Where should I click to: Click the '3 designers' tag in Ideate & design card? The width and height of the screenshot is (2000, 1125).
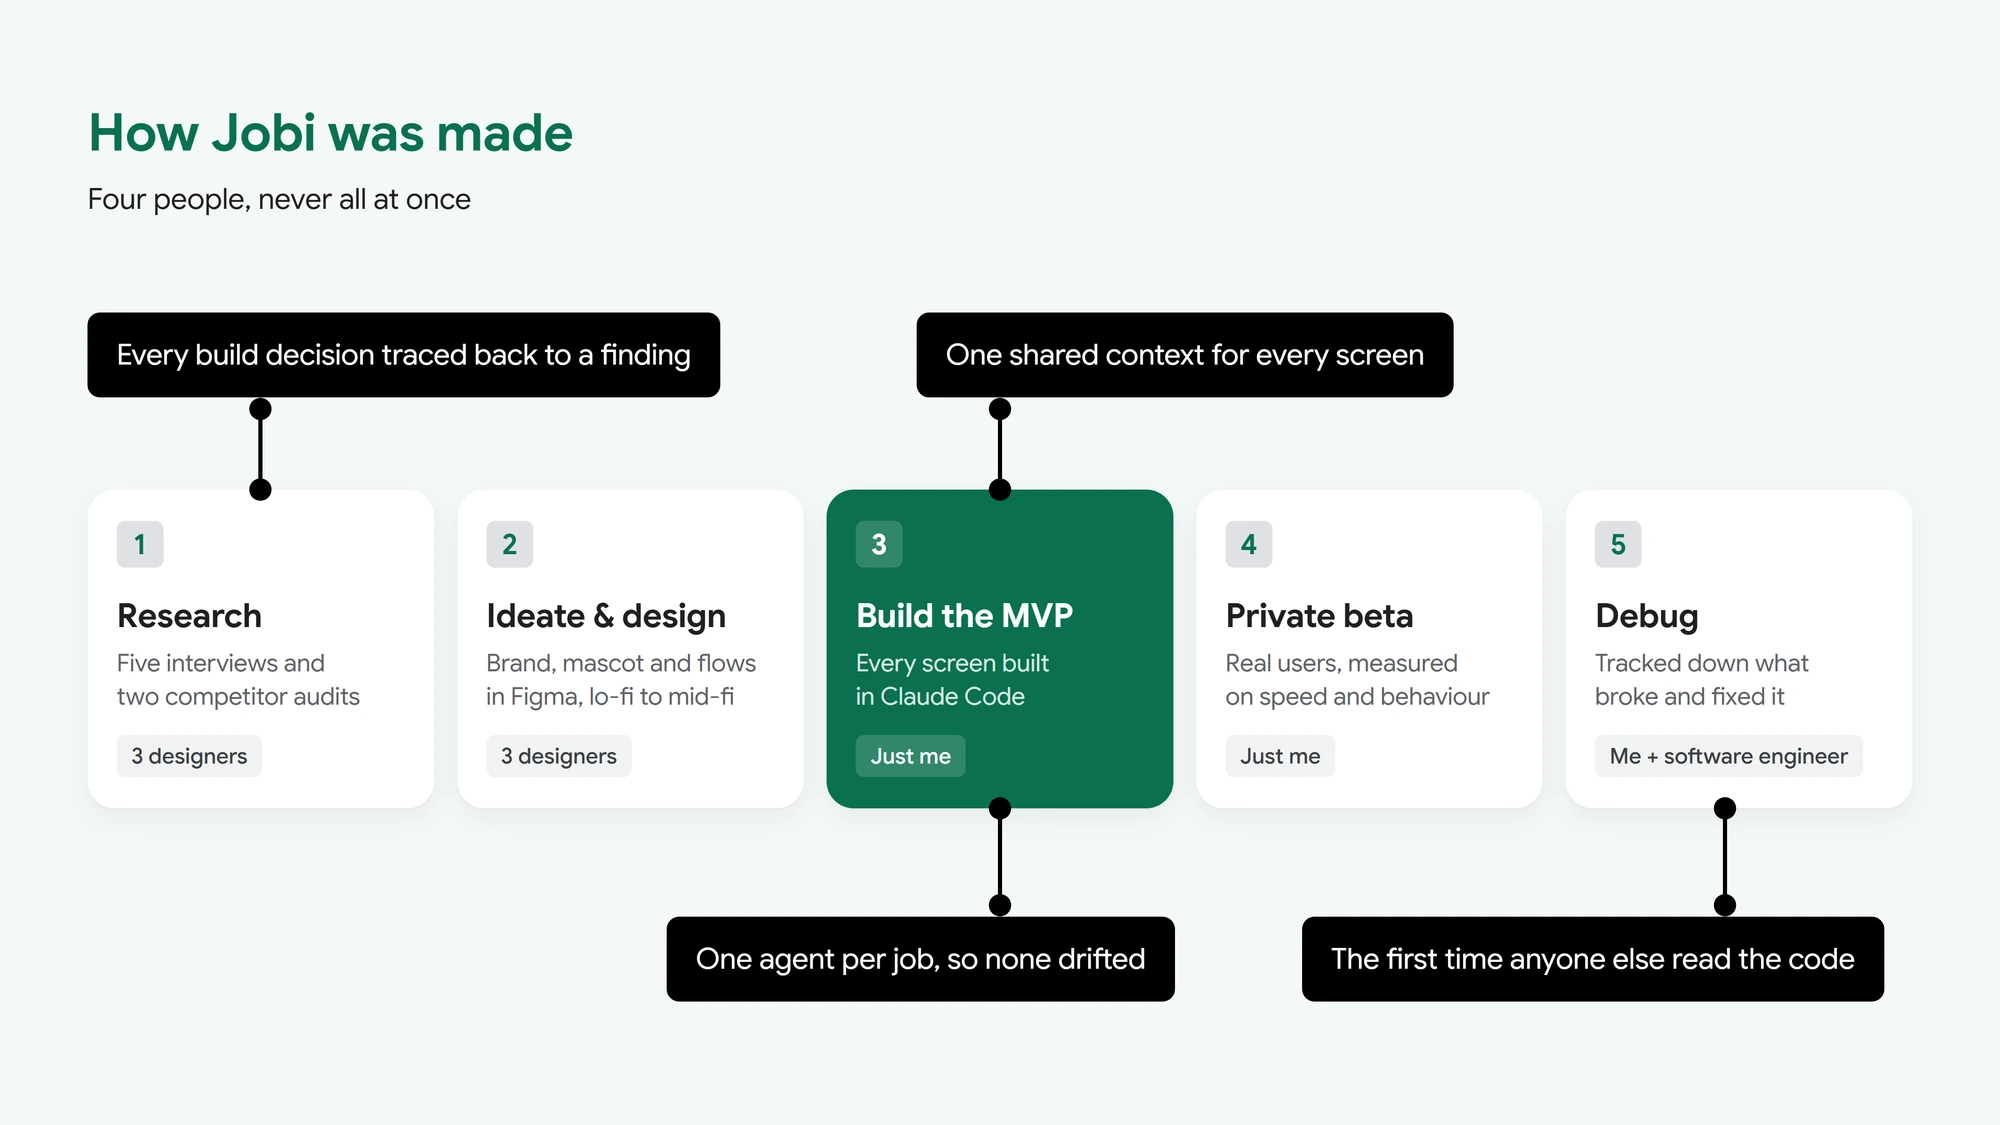pyautogui.click(x=559, y=756)
